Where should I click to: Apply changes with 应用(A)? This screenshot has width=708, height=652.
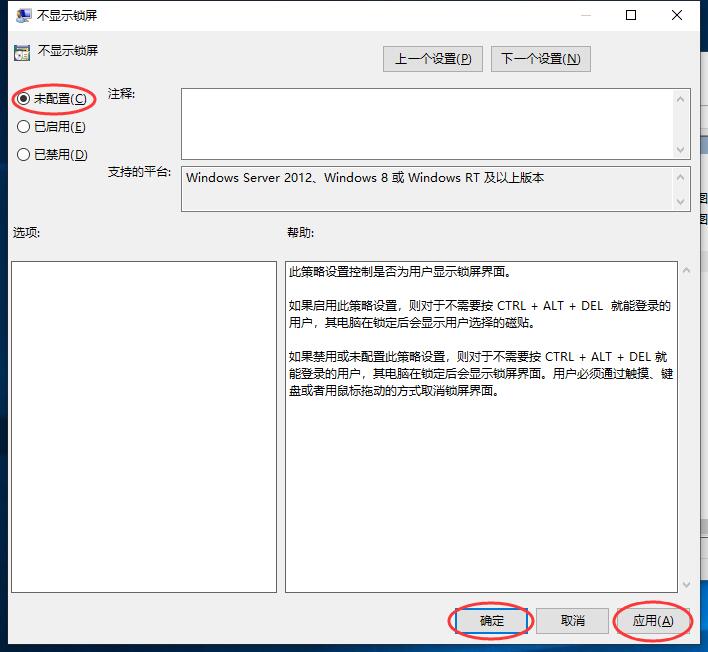pos(653,620)
